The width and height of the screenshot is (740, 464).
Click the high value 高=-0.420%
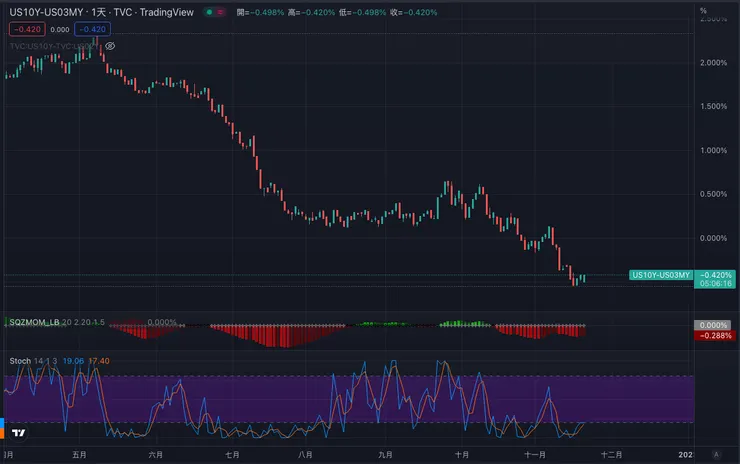[x=311, y=12]
